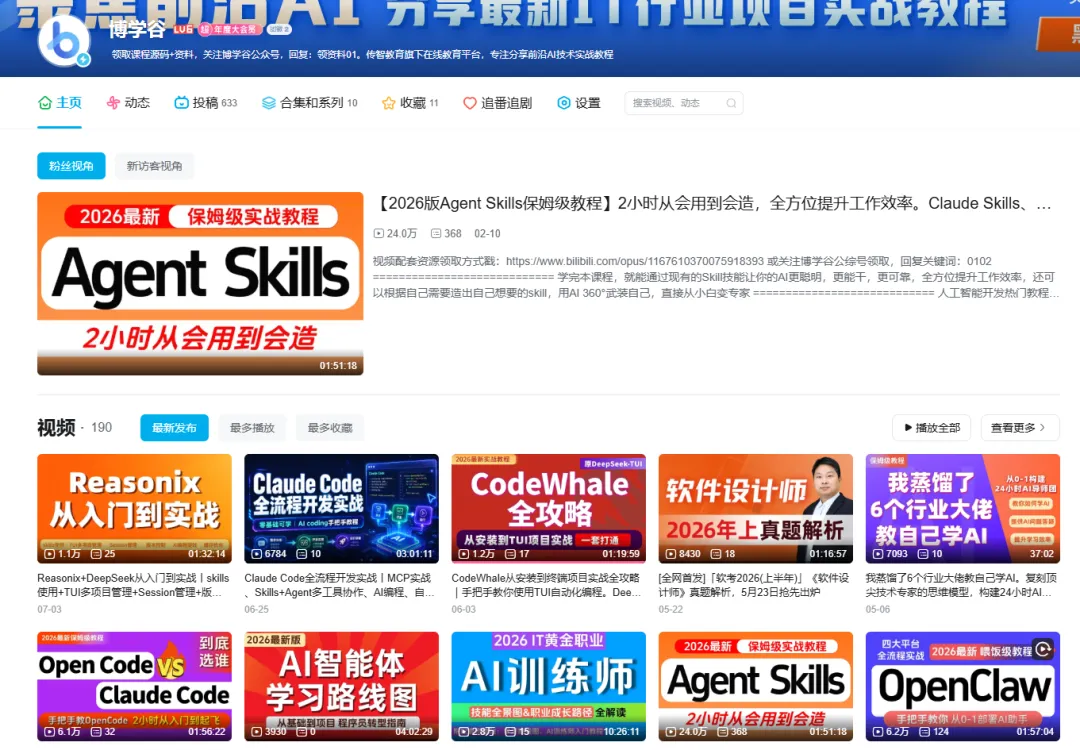Focus the 搜索视频、动态 search field
This screenshot has width=1080, height=750.
(x=683, y=103)
